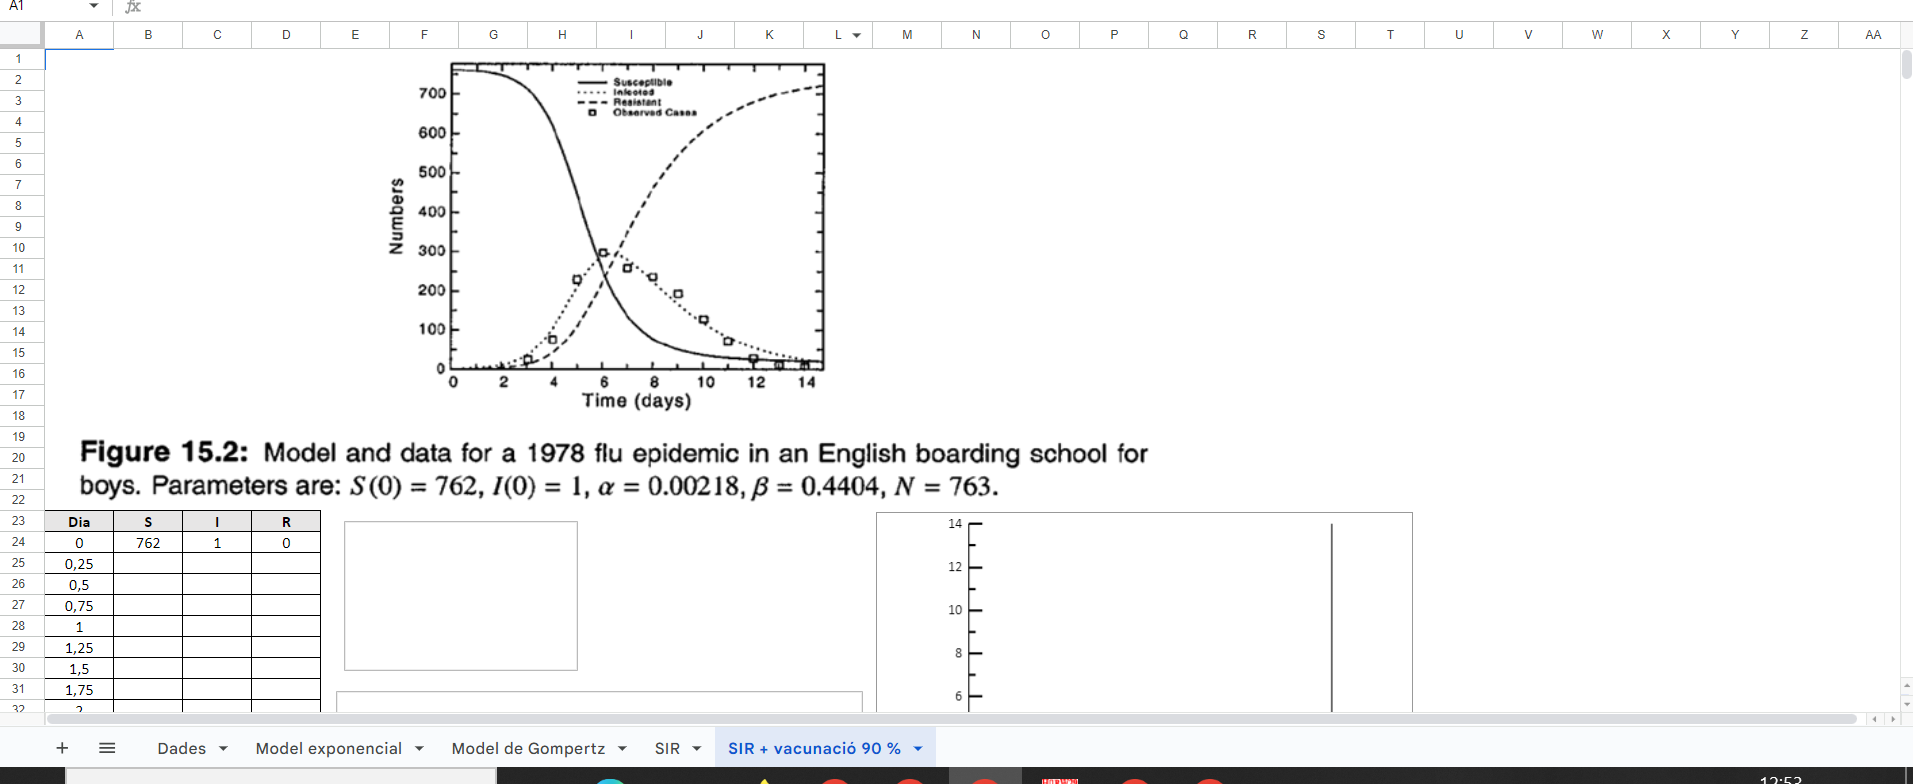1913x784 pixels.
Task: Select cell containing 762 under S
Action: pos(148,543)
